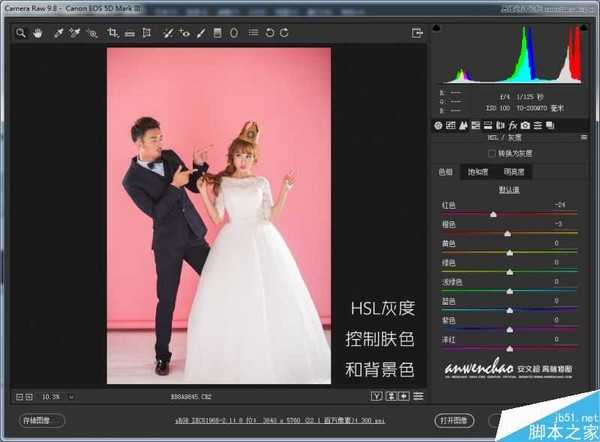600x442 pixels.
Task: Select the Zoom tool in toolbar
Action: click(x=21, y=33)
